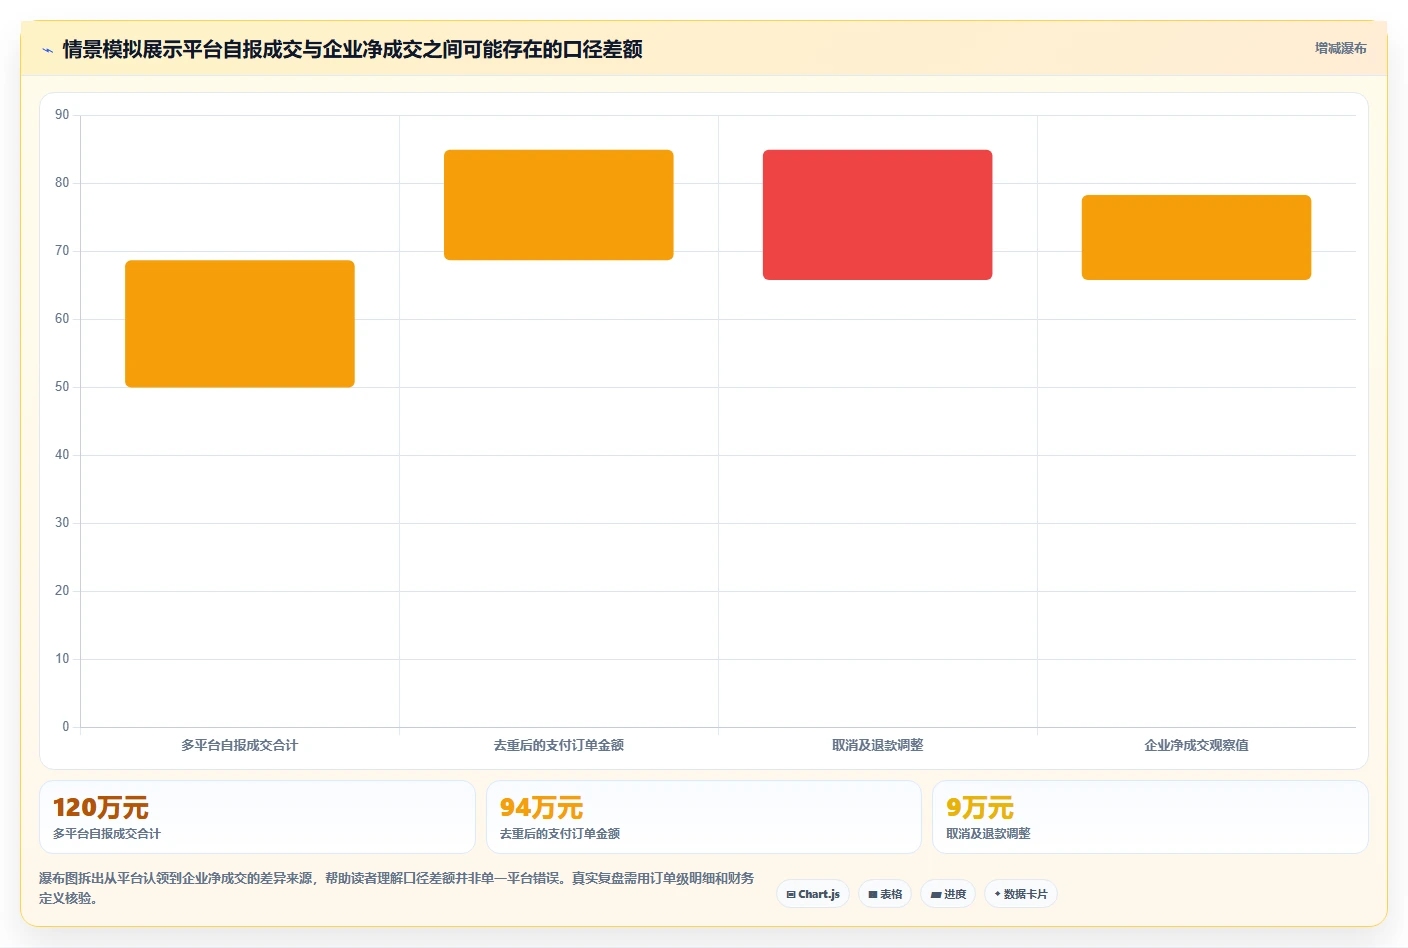Click the 表格 chip
The height and width of the screenshot is (948, 1408).
point(885,894)
